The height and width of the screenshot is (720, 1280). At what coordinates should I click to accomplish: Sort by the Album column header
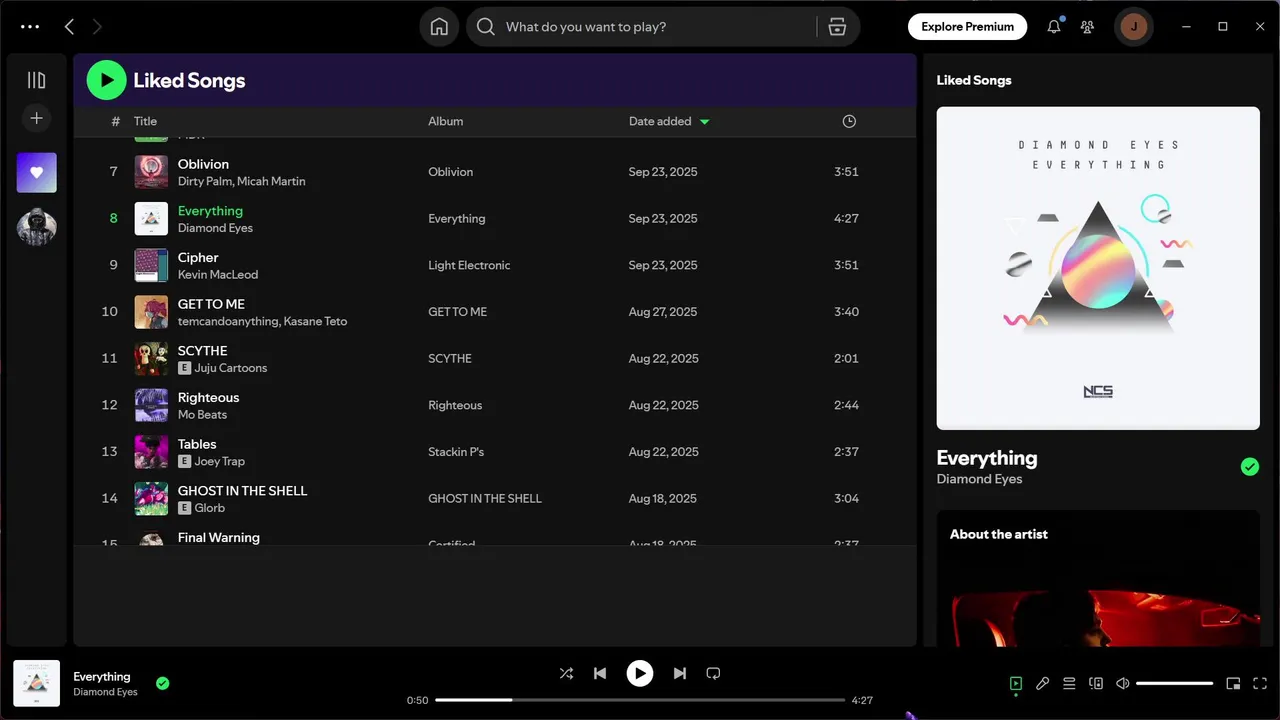click(446, 121)
